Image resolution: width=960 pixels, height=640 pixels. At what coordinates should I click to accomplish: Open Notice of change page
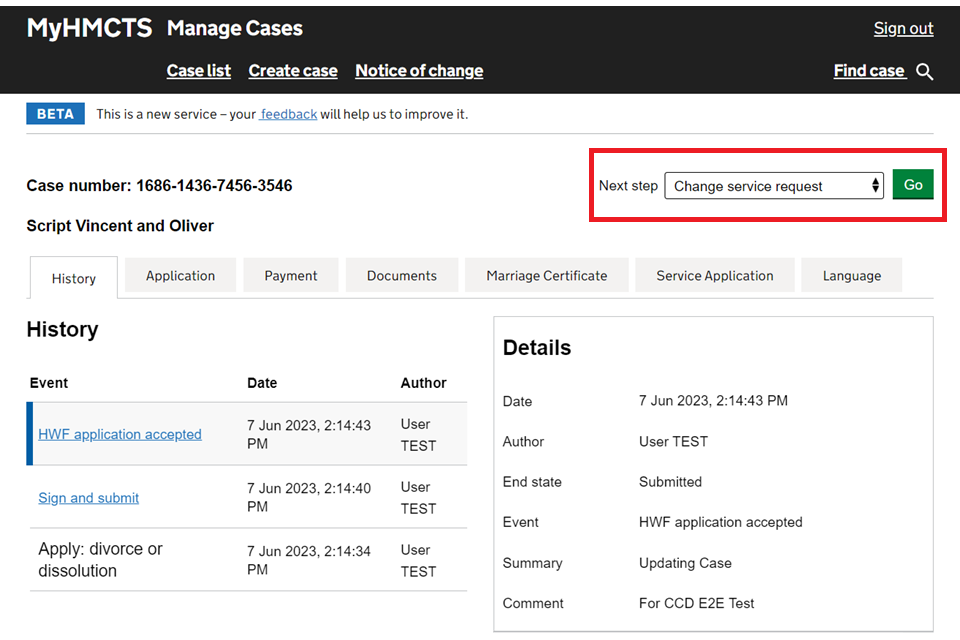(419, 71)
